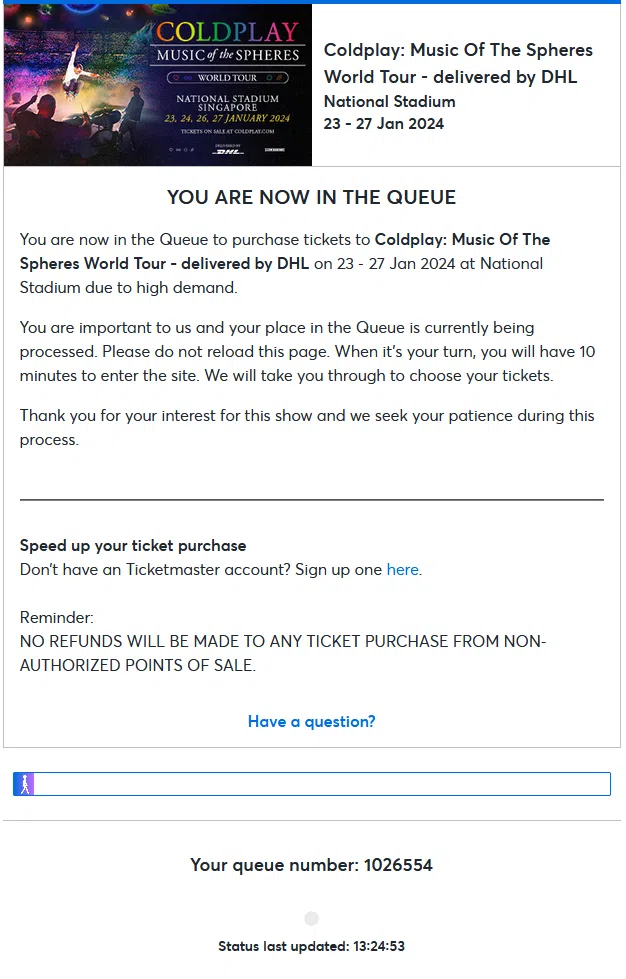Click 'Speed up your ticket purchase' heading
Viewport: 626px width, 979px height.
(133, 546)
